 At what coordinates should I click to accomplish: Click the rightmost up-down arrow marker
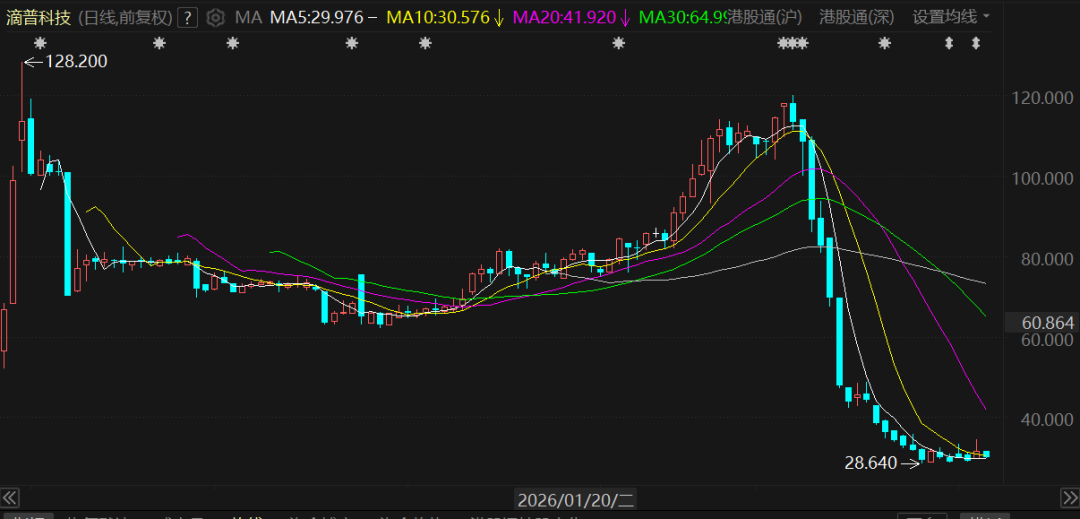[976, 43]
